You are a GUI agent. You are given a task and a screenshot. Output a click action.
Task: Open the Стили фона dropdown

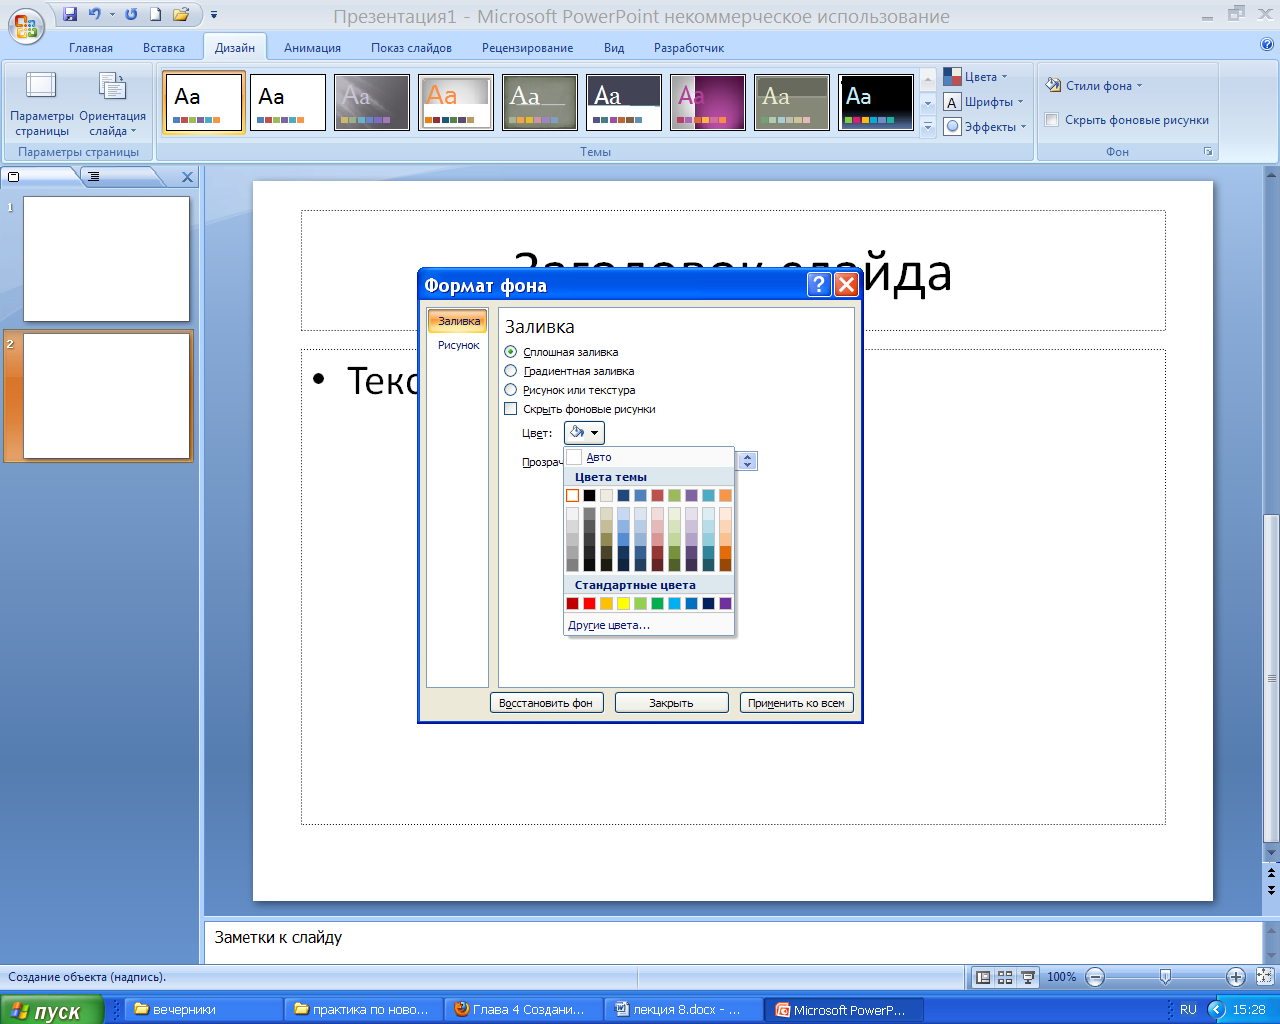1093,86
